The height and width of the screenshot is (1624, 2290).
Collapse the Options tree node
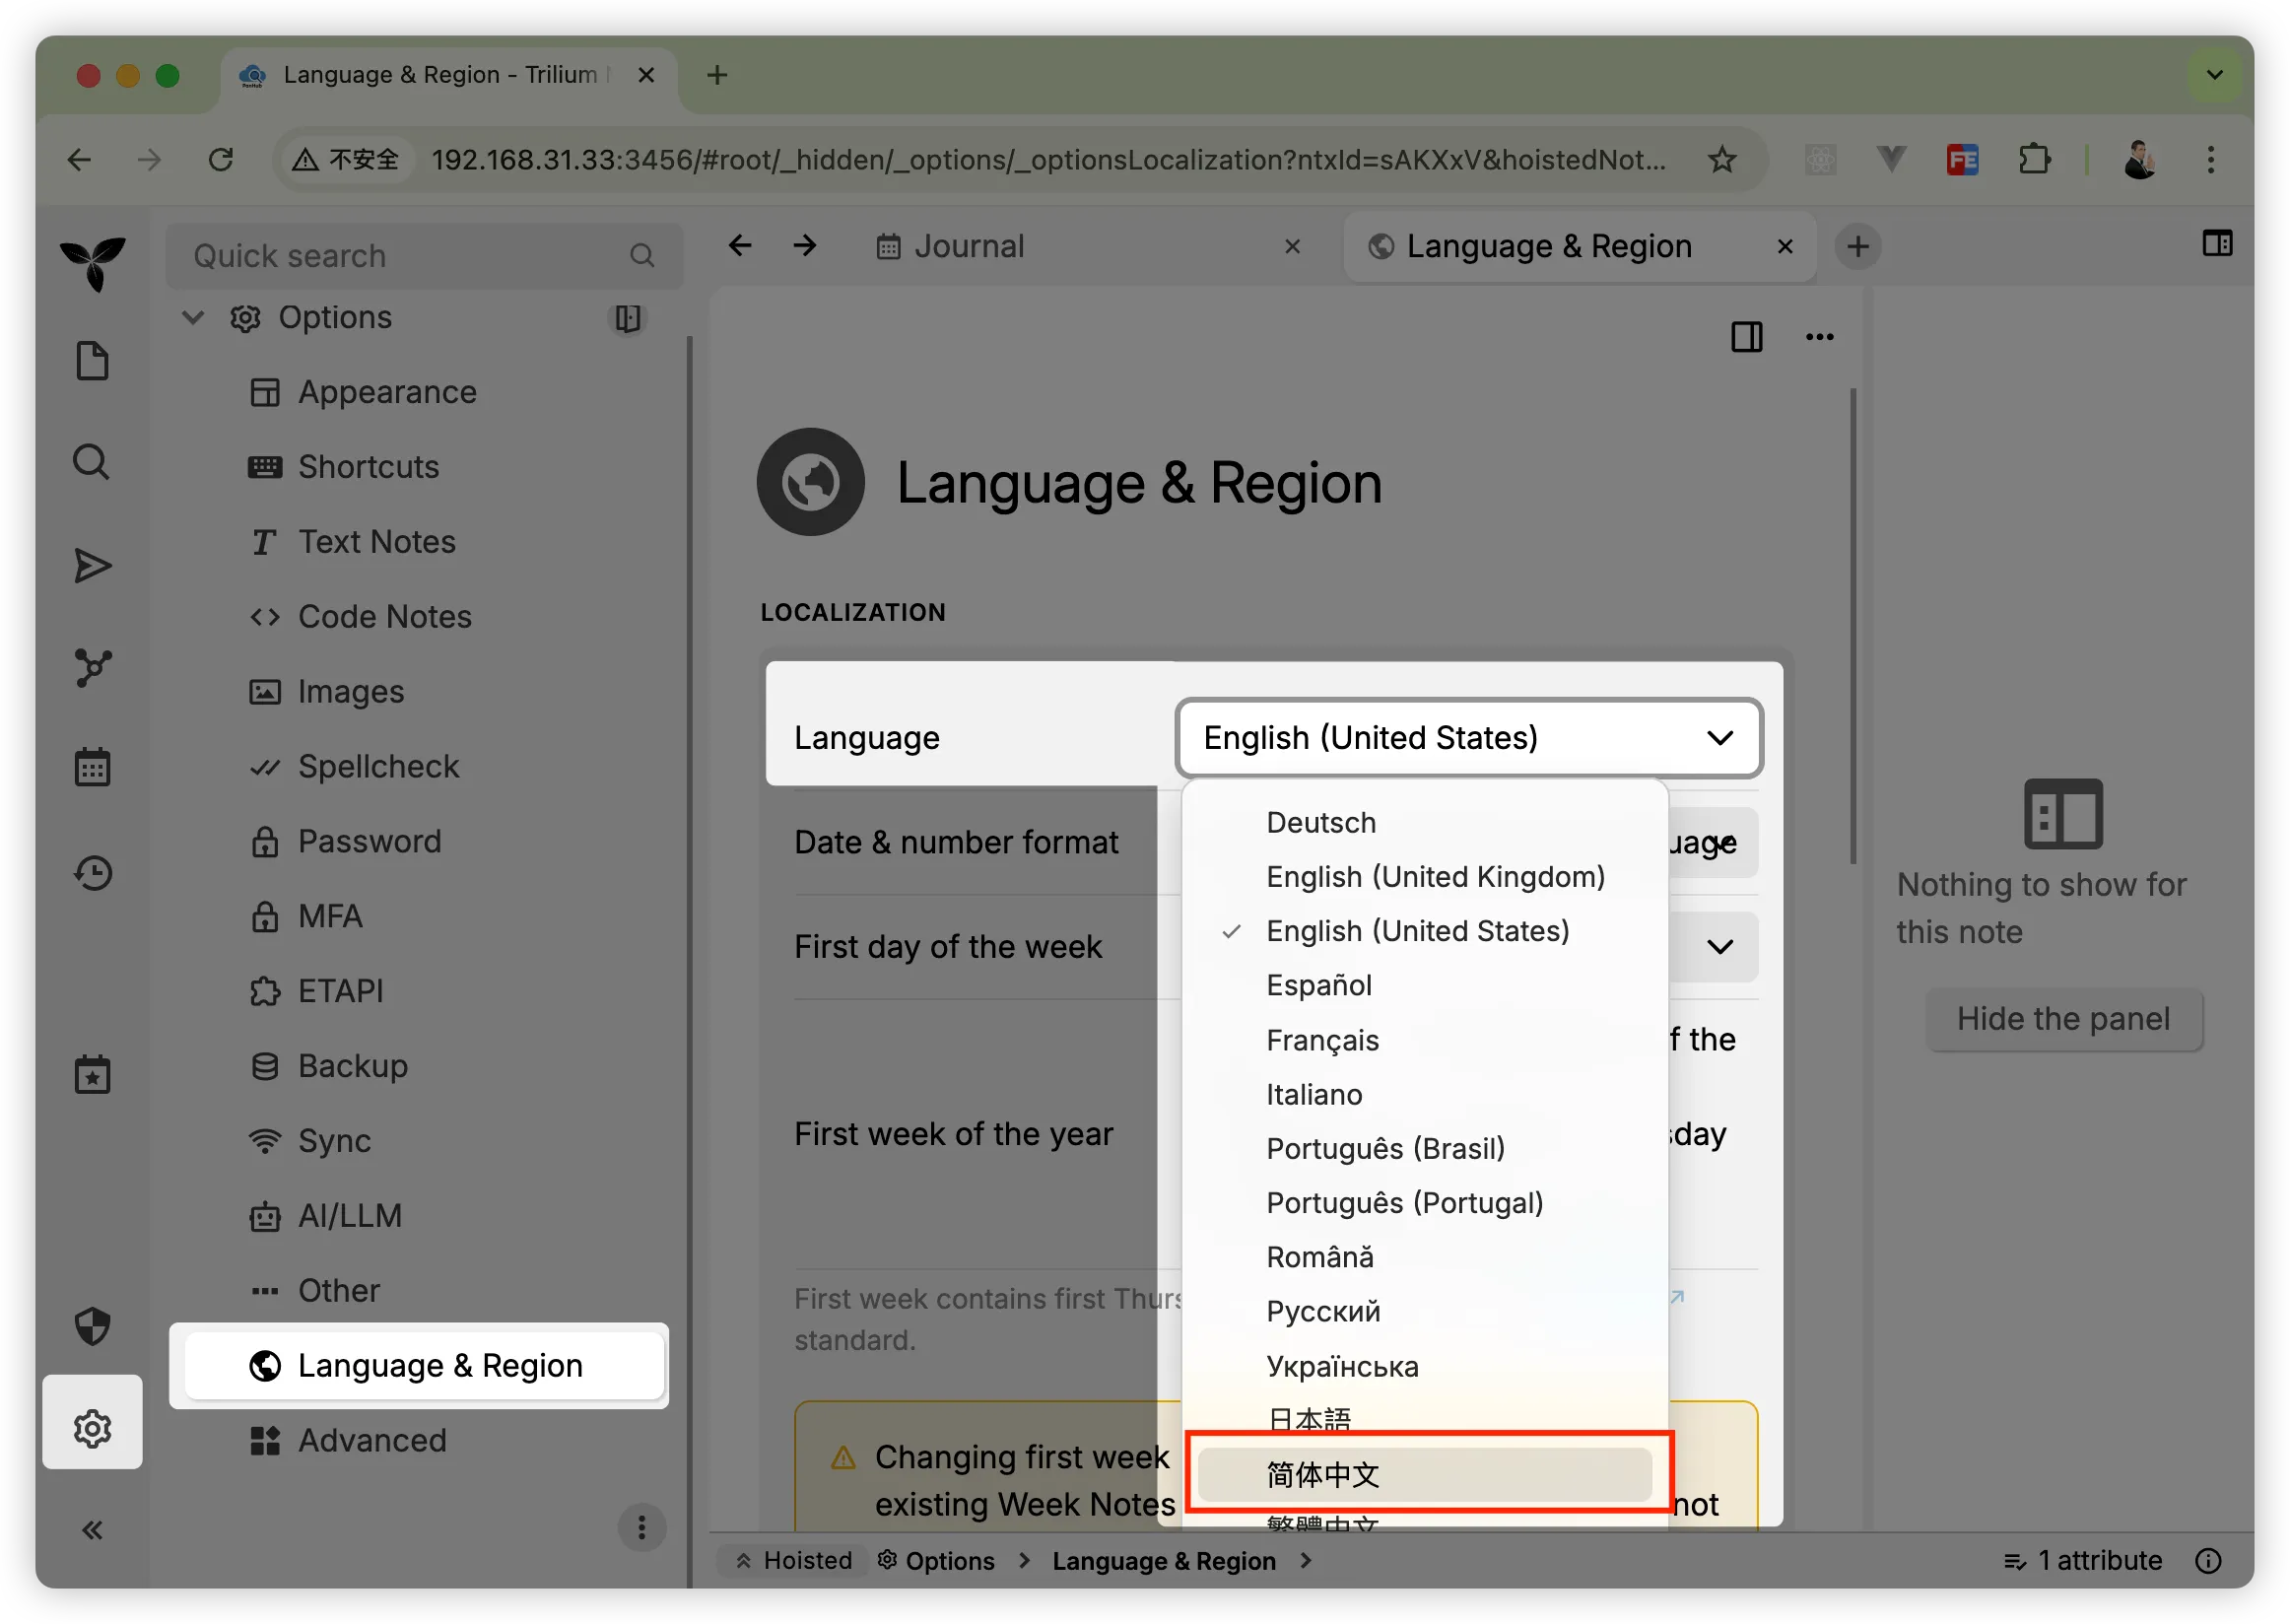tap(192, 318)
